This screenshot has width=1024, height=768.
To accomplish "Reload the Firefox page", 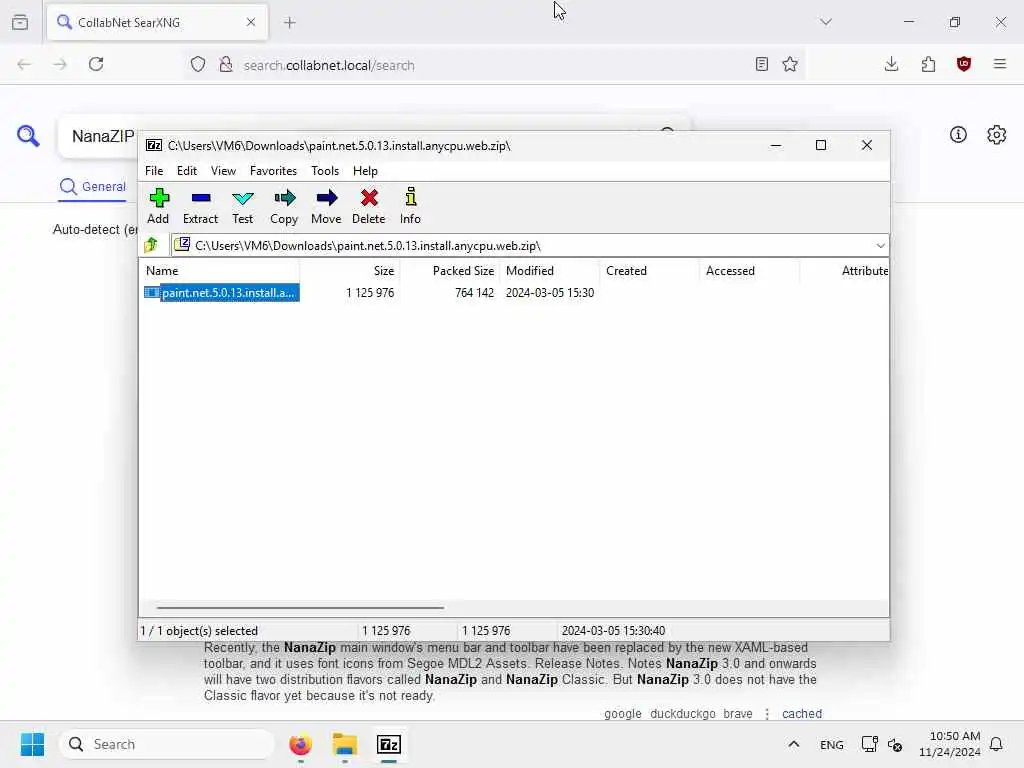I will point(96,64).
